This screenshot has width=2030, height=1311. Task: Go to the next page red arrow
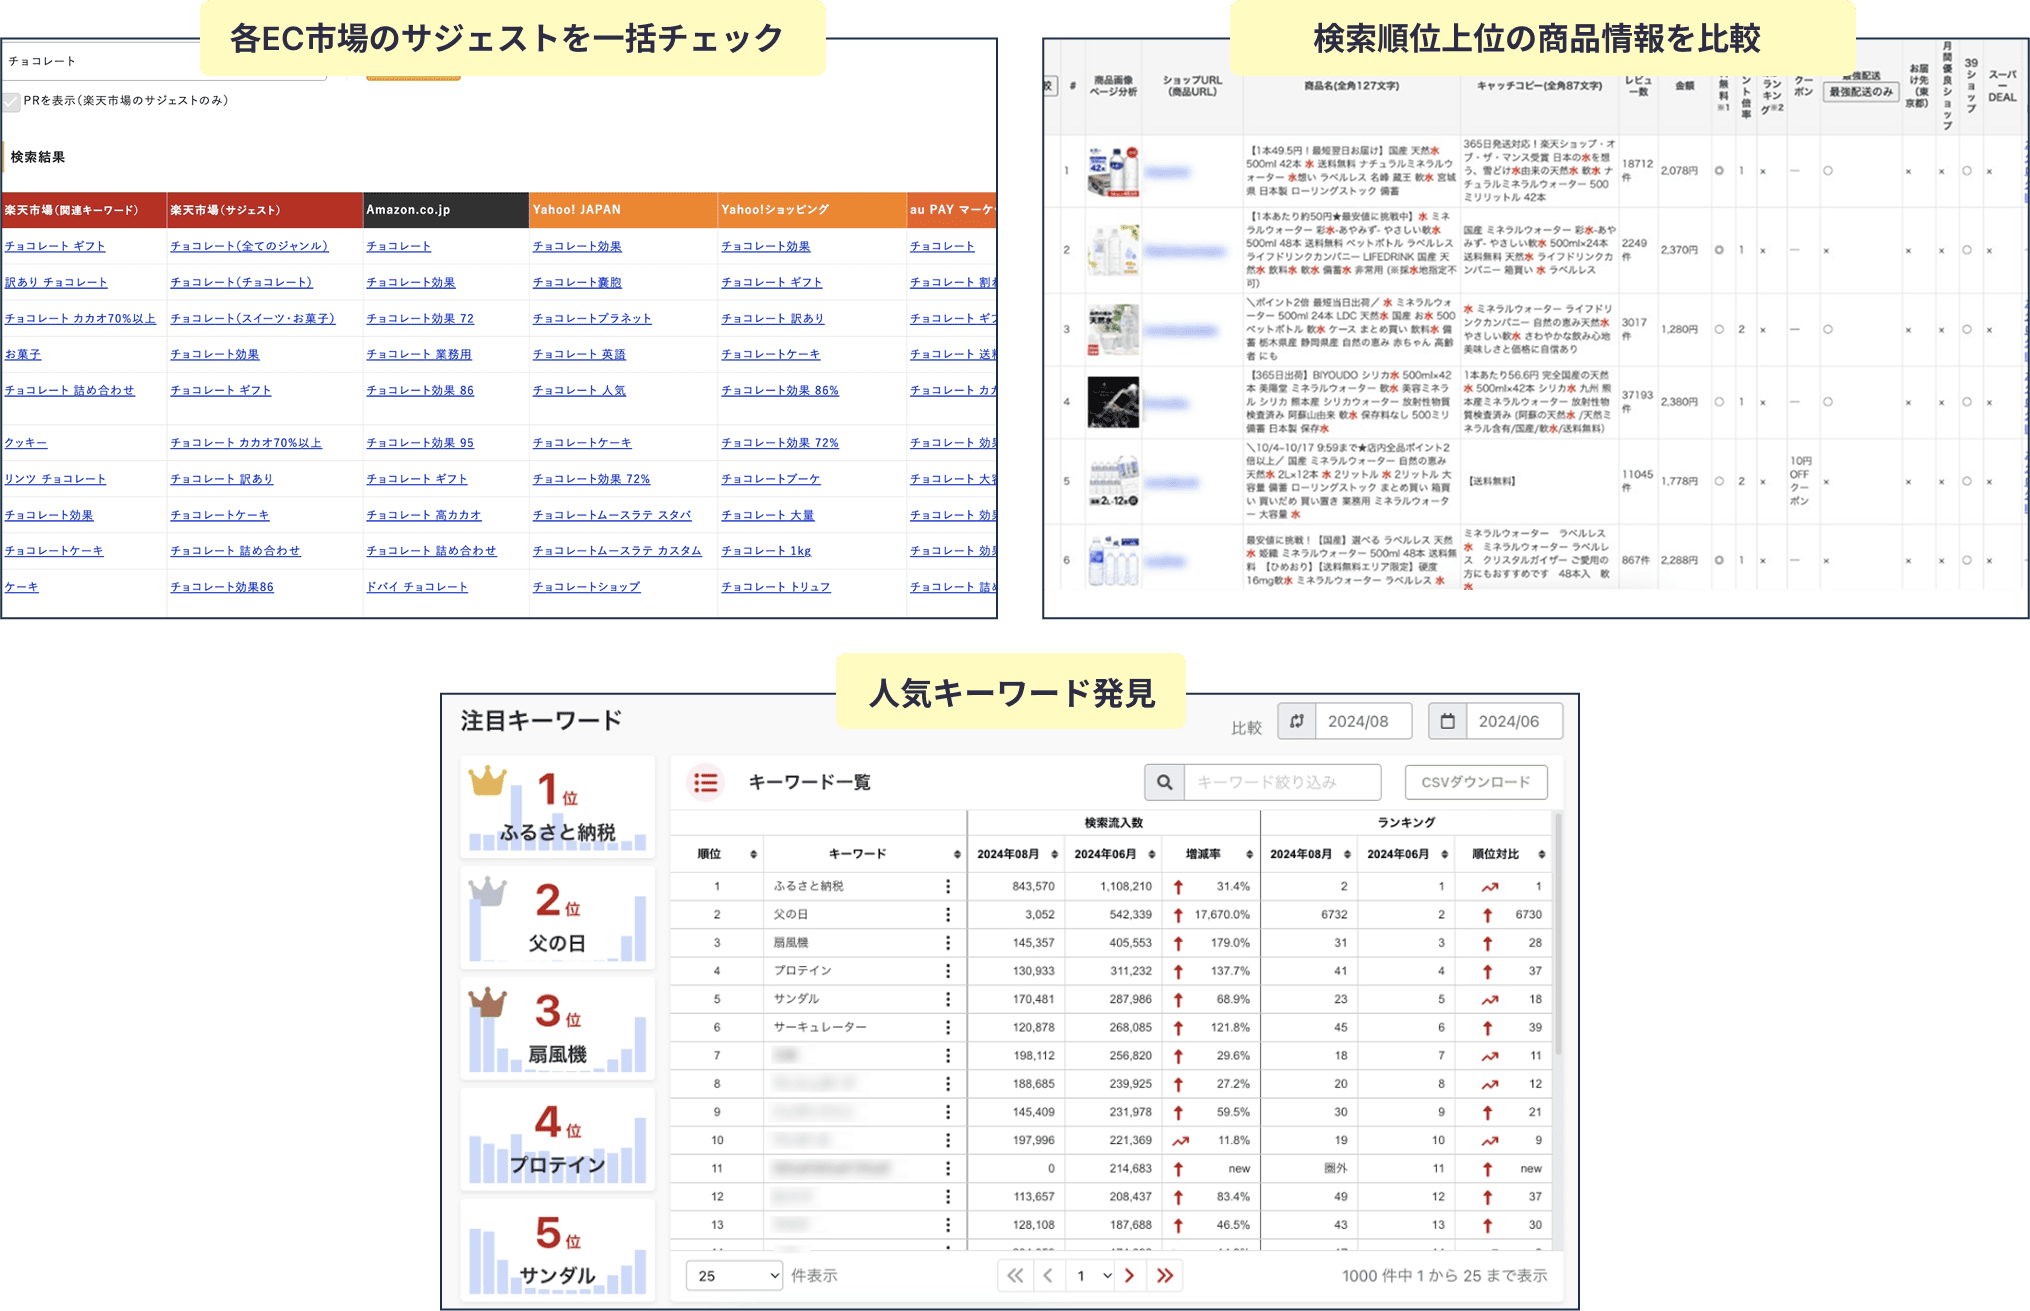pyautogui.click(x=1130, y=1275)
